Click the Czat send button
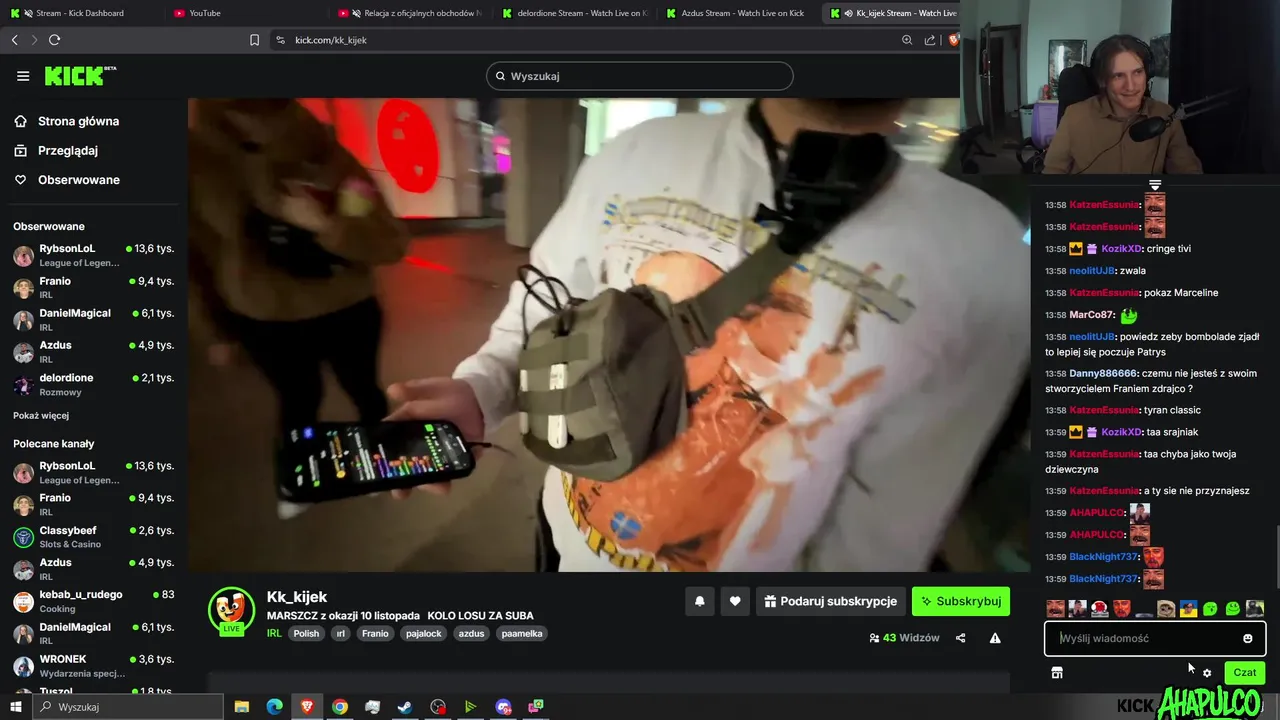Screen dimensions: 1280x720 tap(1245, 673)
